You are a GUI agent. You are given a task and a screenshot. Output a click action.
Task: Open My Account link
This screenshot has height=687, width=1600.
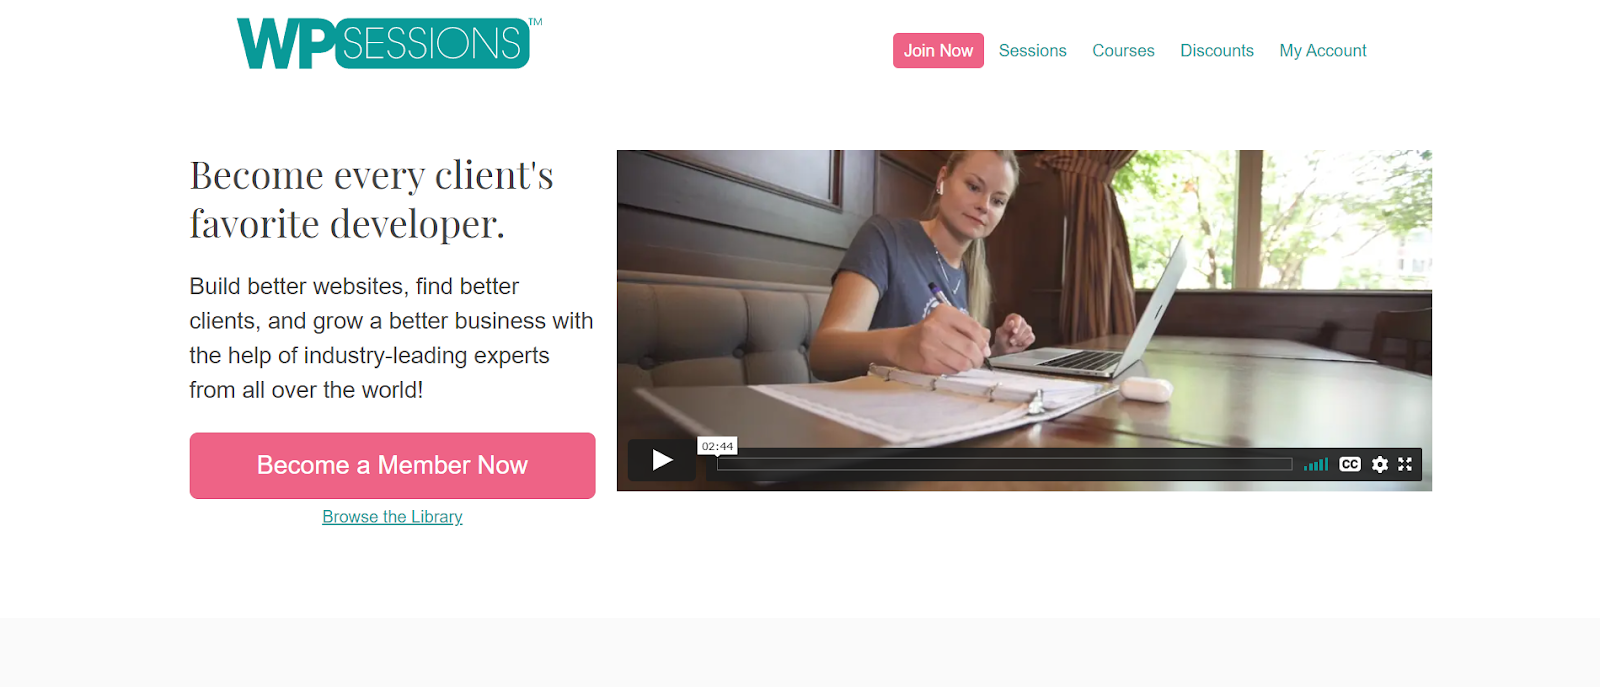pos(1322,50)
